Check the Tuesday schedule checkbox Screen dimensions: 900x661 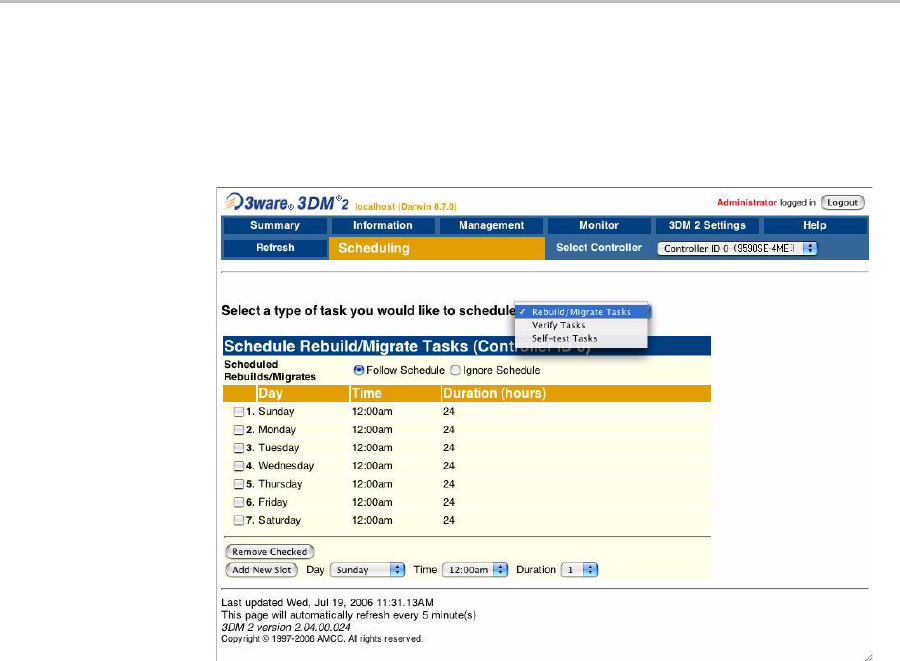pyautogui.click(x=239, y=448)
